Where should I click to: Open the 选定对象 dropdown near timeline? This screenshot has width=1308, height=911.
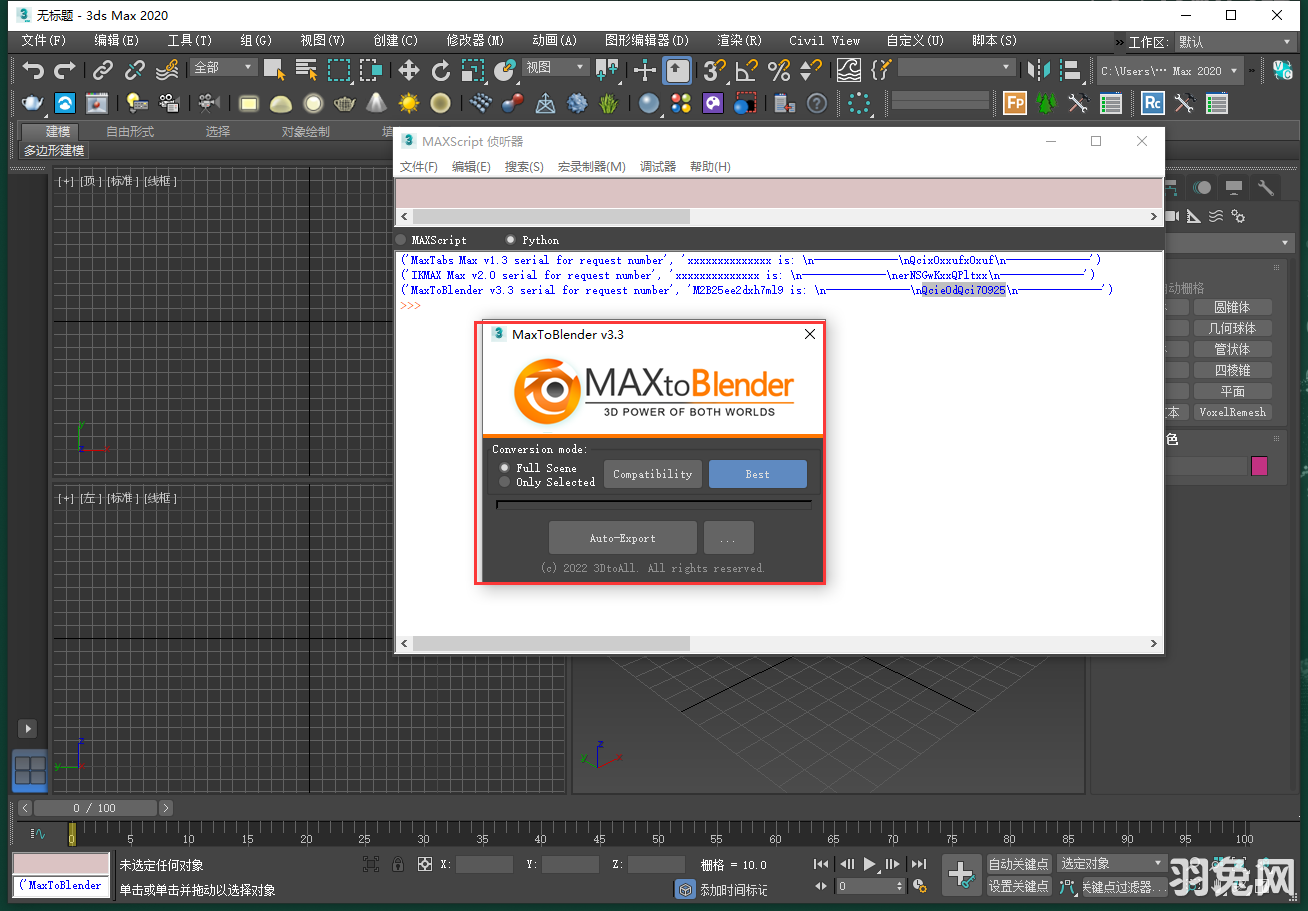coord(1110,862)
